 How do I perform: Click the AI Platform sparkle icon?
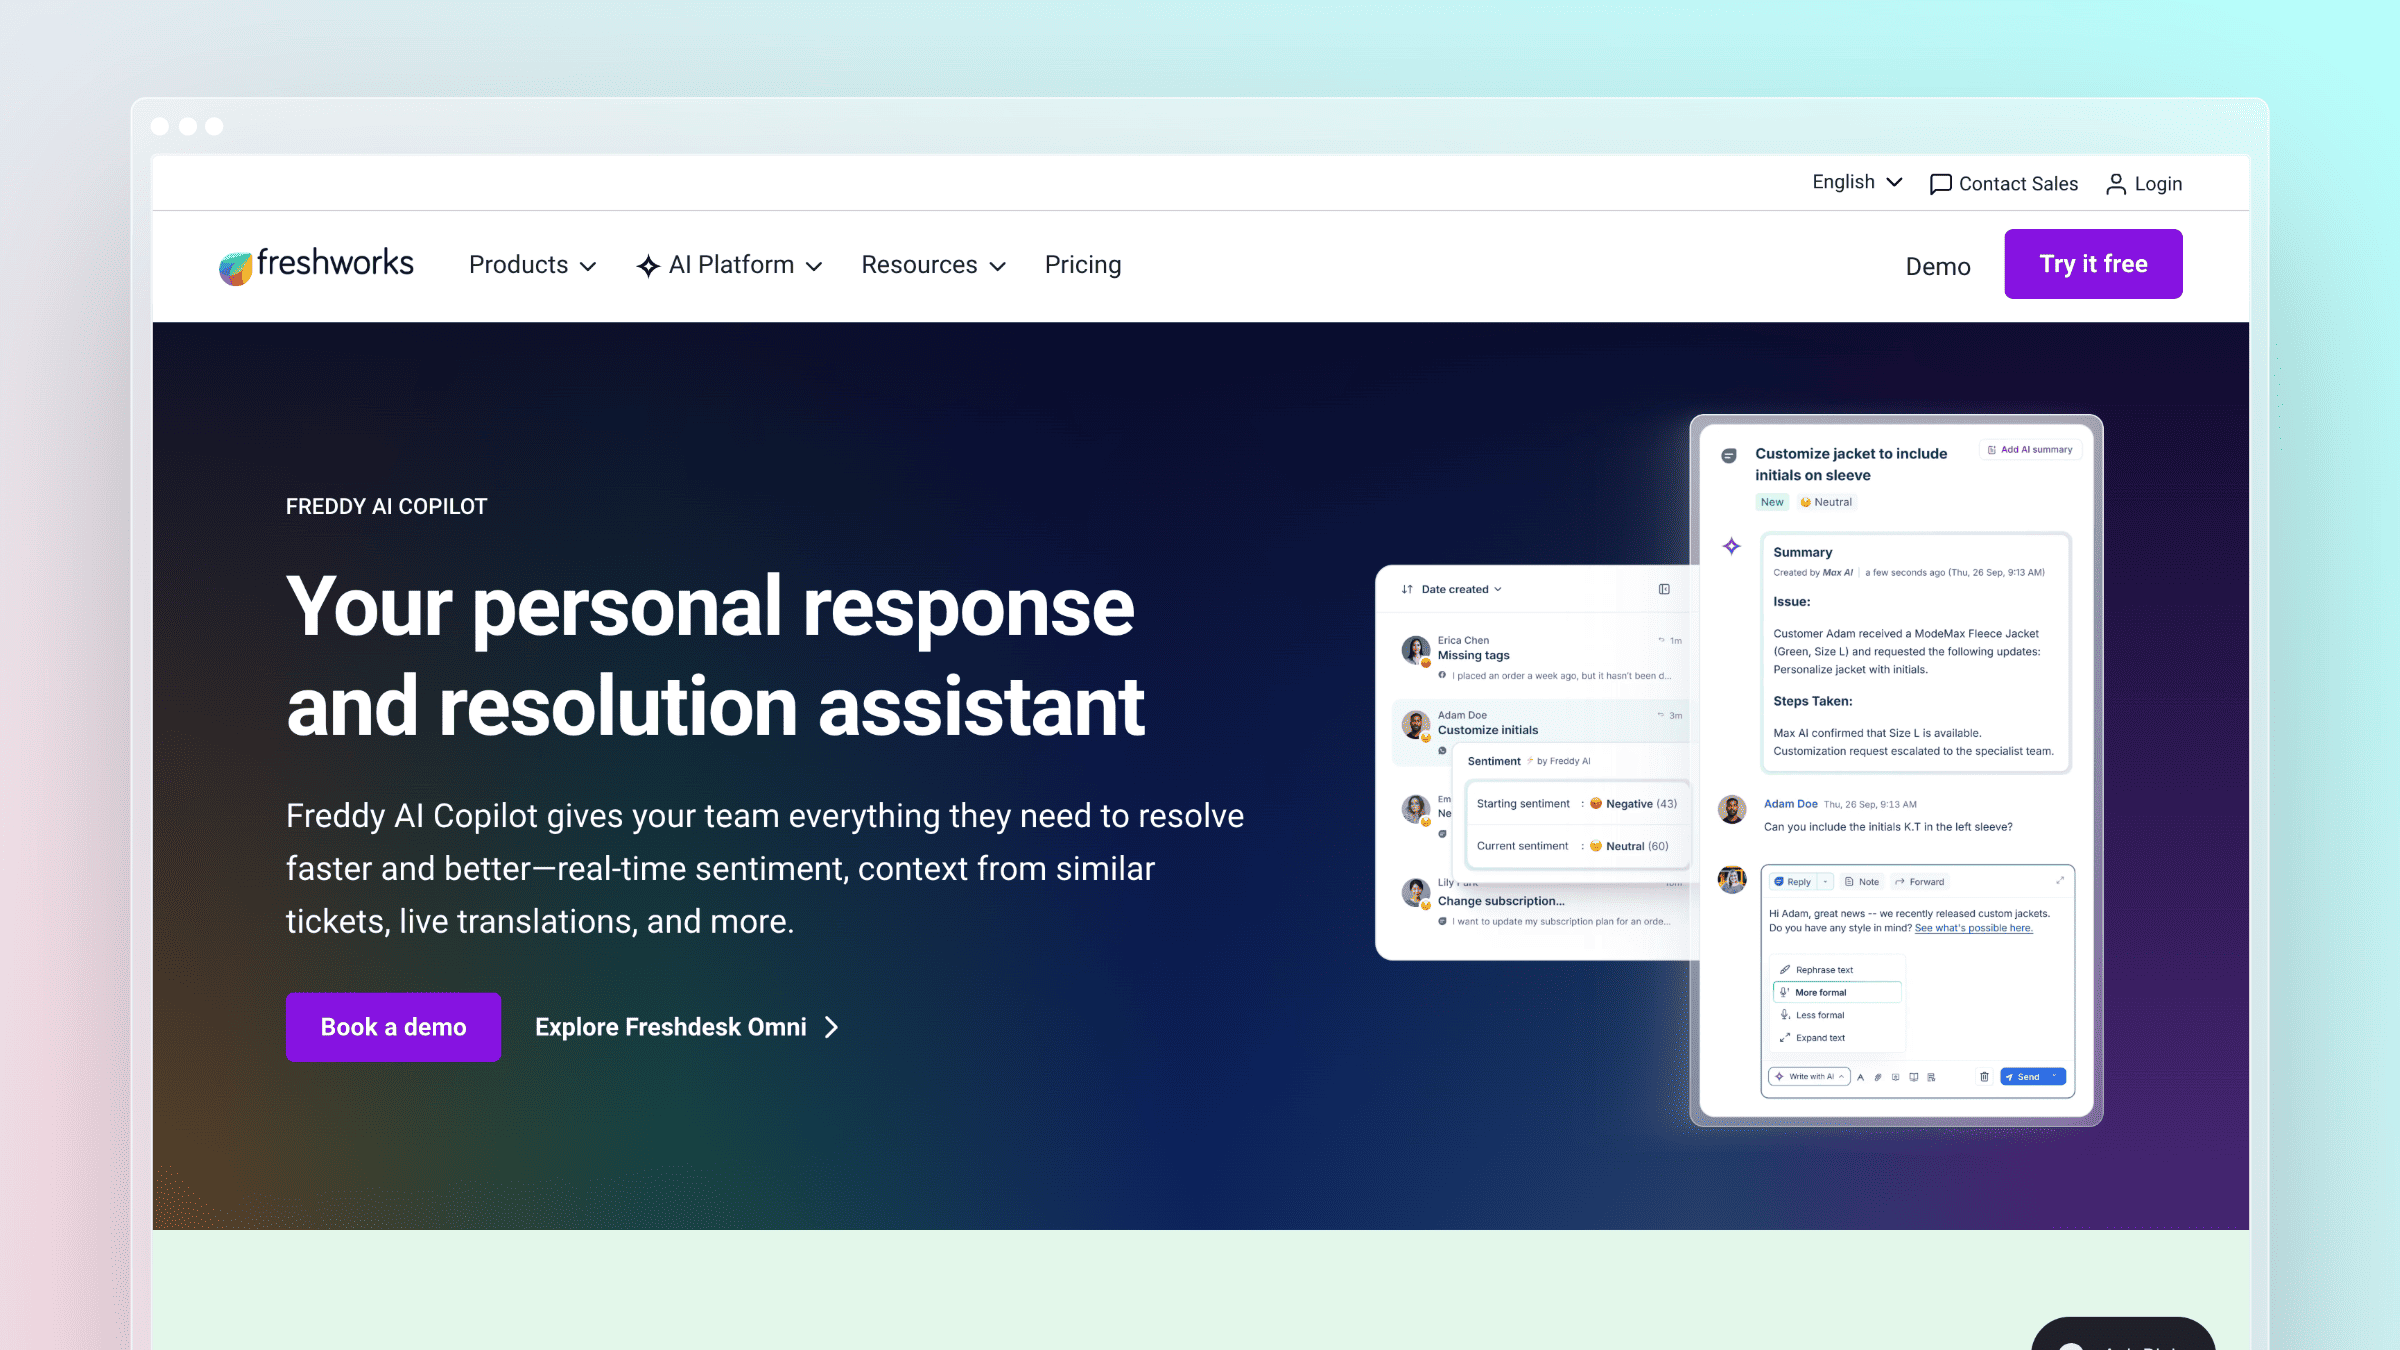point(648,265)
